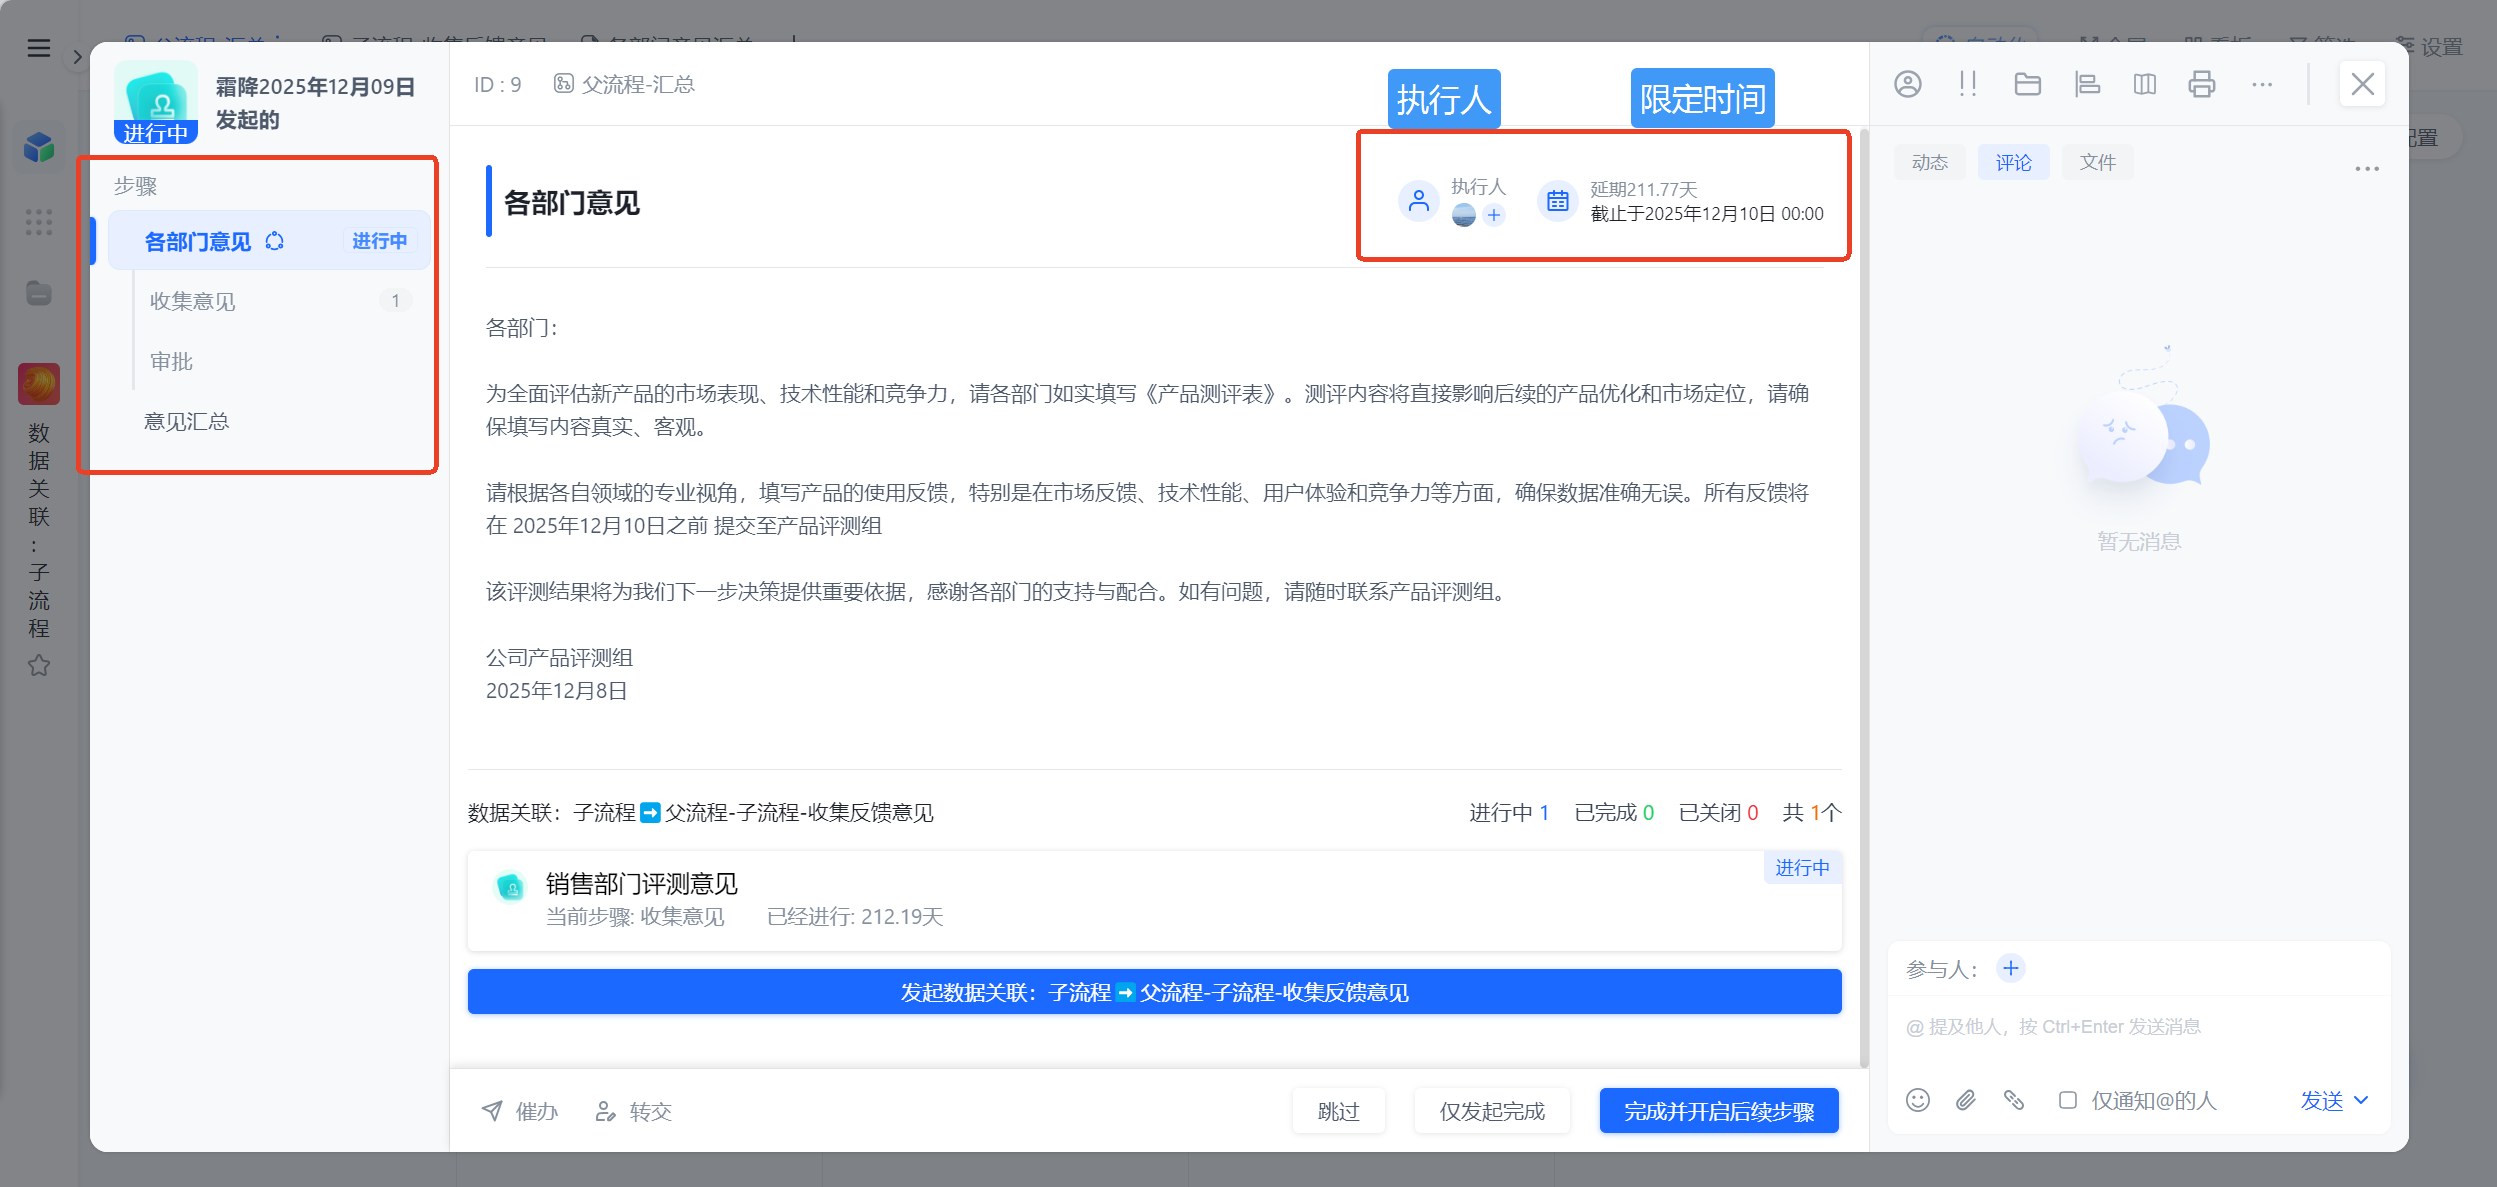Click the link insert icon
Viewport: 2497px width, 1187px height.
point(2014,1100)
